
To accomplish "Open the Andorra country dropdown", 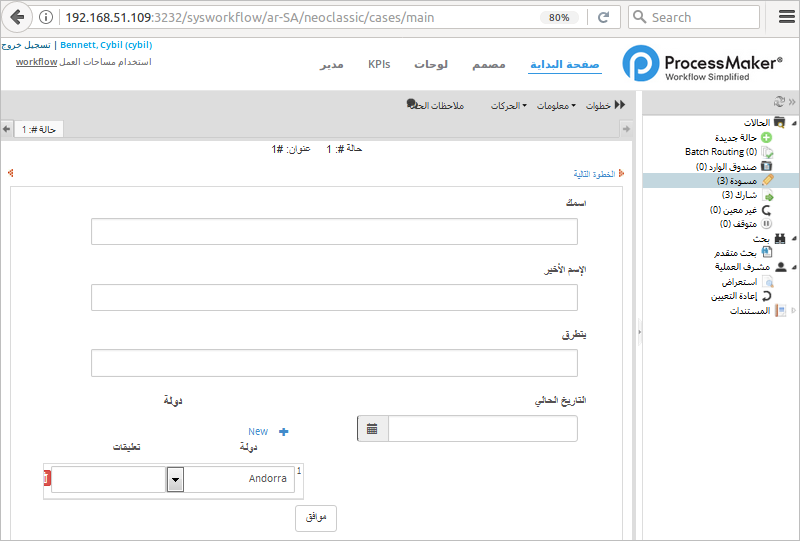I will [x=175, y=479].
